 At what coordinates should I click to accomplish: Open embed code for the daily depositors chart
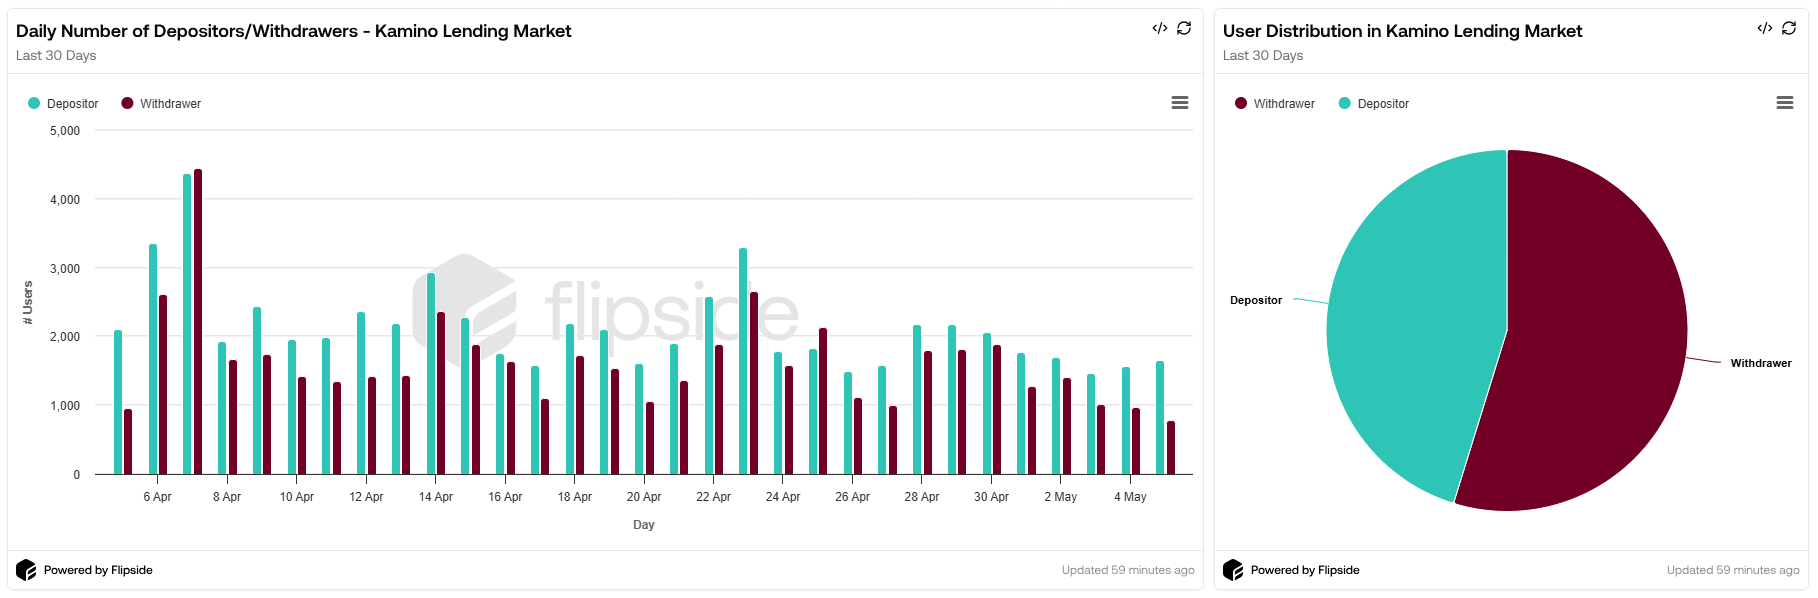1159,28
